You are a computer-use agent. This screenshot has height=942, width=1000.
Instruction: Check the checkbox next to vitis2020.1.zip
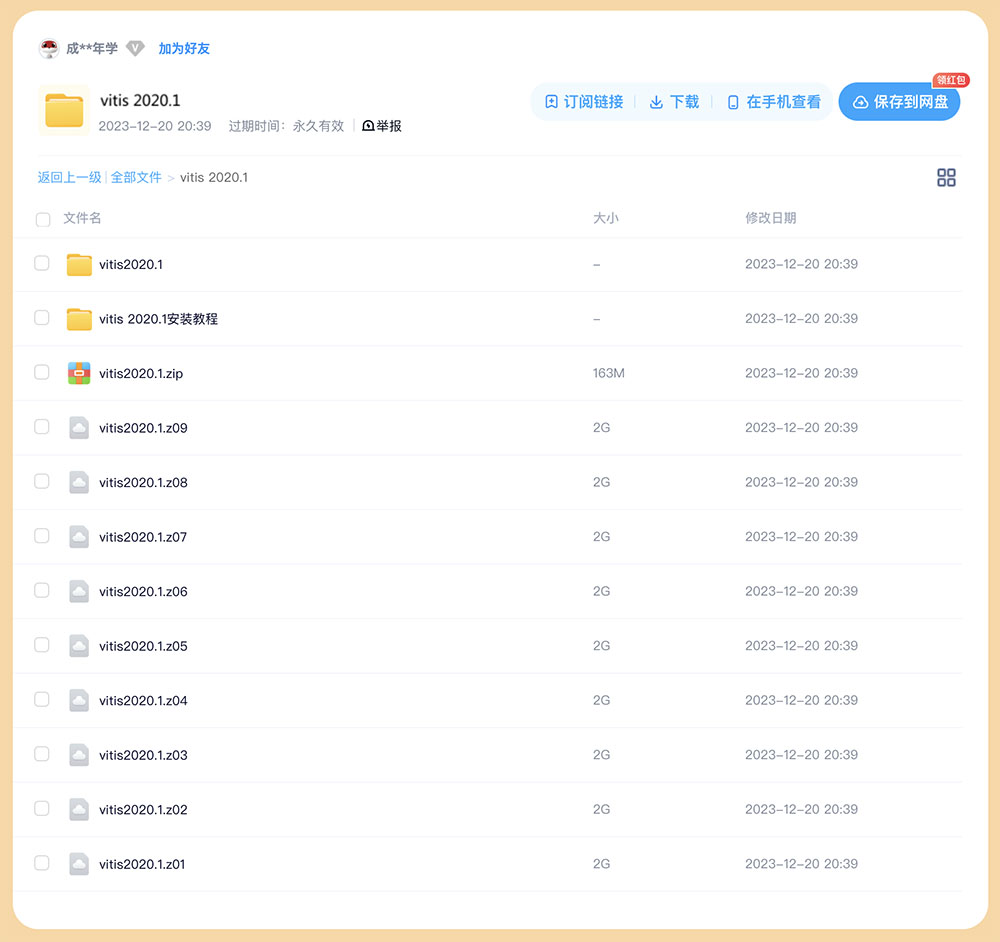(41, 372)
